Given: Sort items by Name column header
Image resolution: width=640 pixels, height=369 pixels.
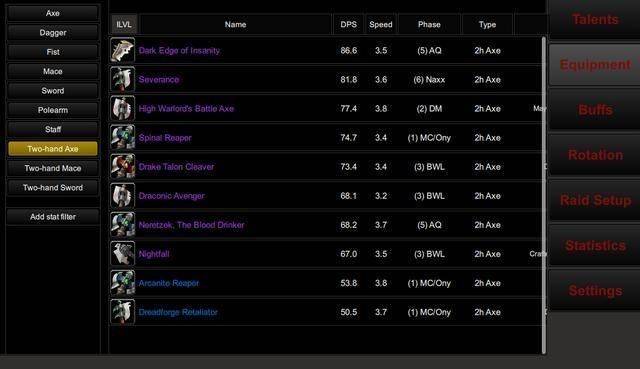Looking at the screenshot, I should pos(235,24).
